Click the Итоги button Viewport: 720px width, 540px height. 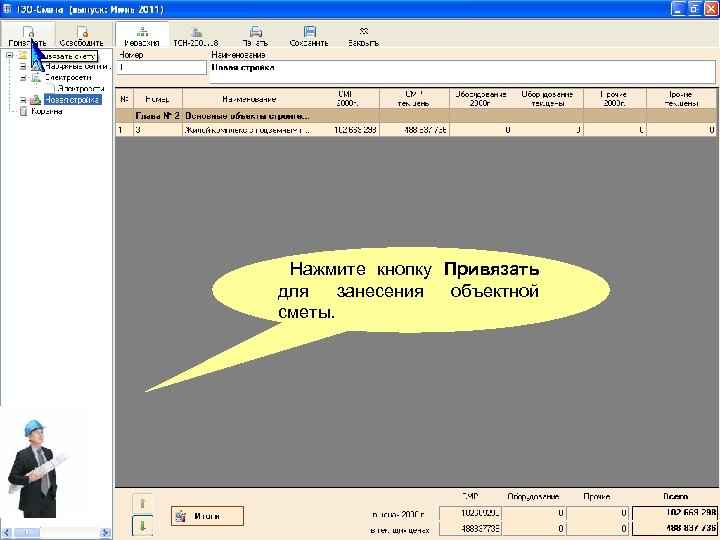pos(207,516)
